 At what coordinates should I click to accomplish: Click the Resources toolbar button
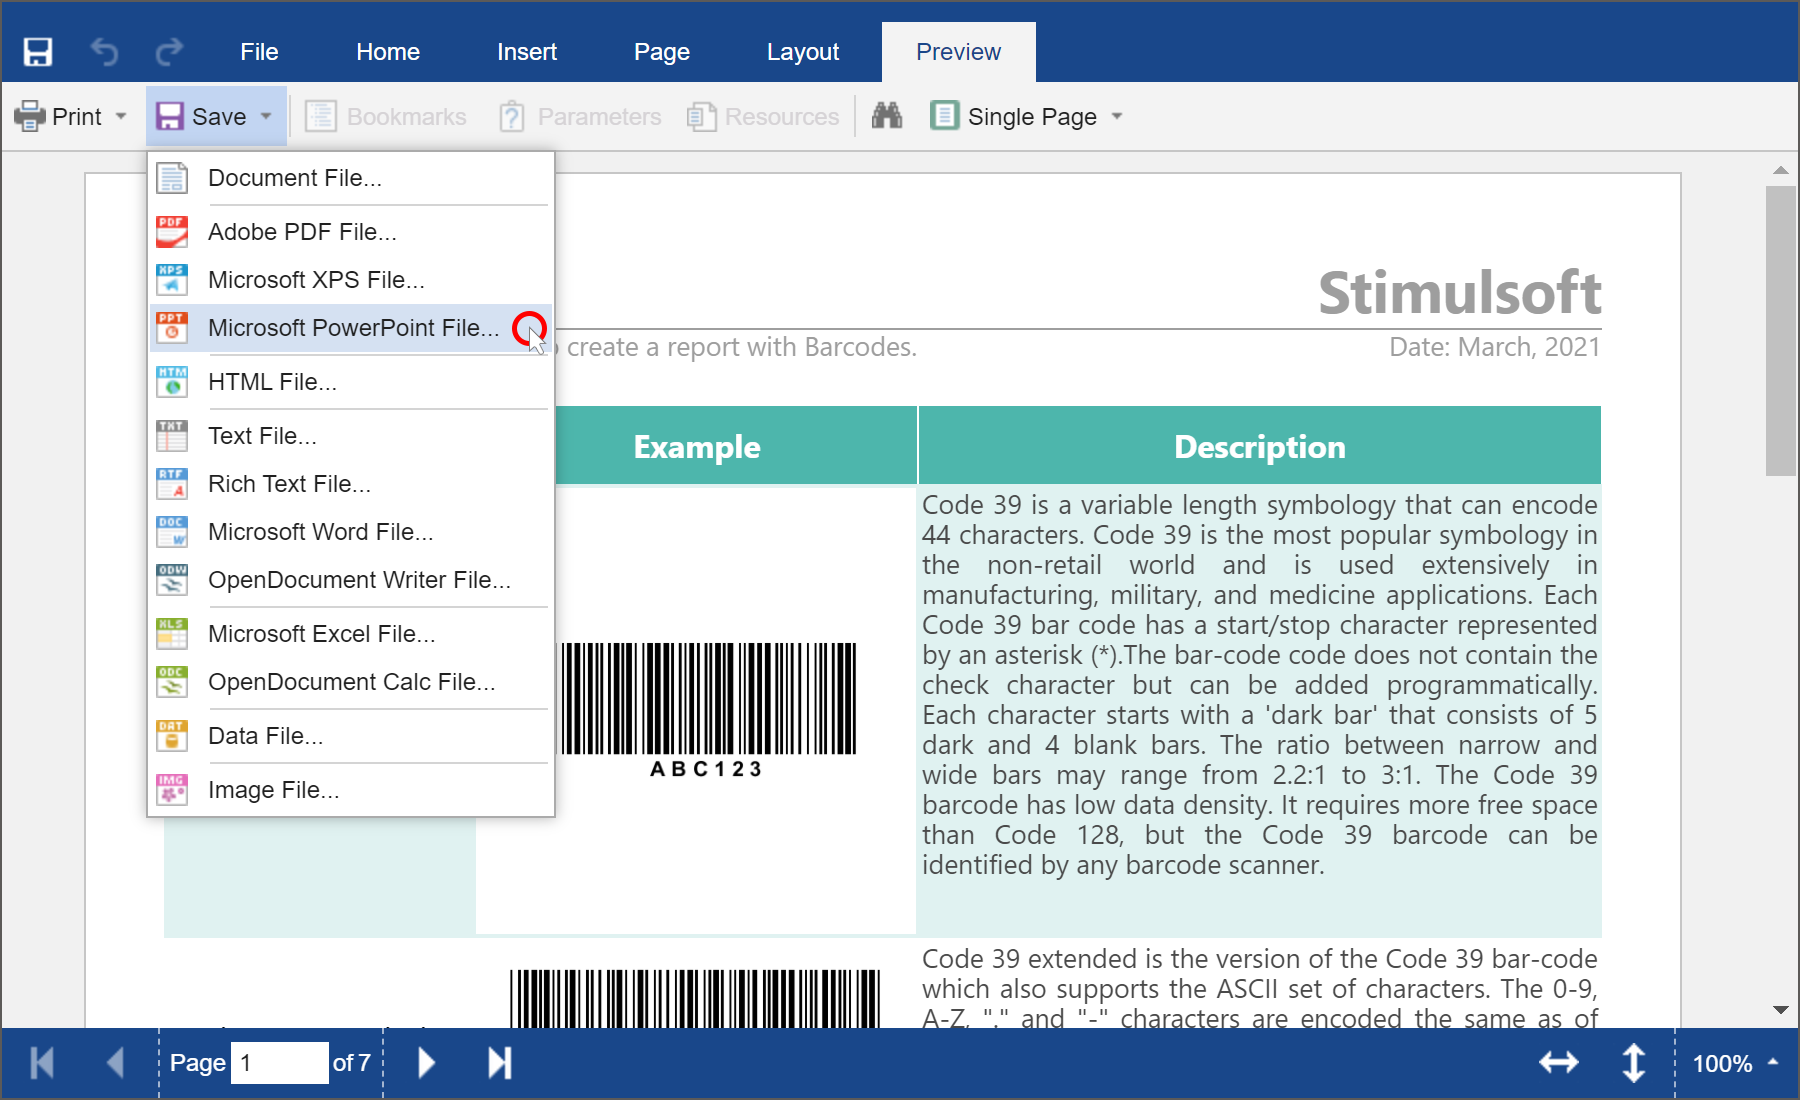(x=763, y=117)
